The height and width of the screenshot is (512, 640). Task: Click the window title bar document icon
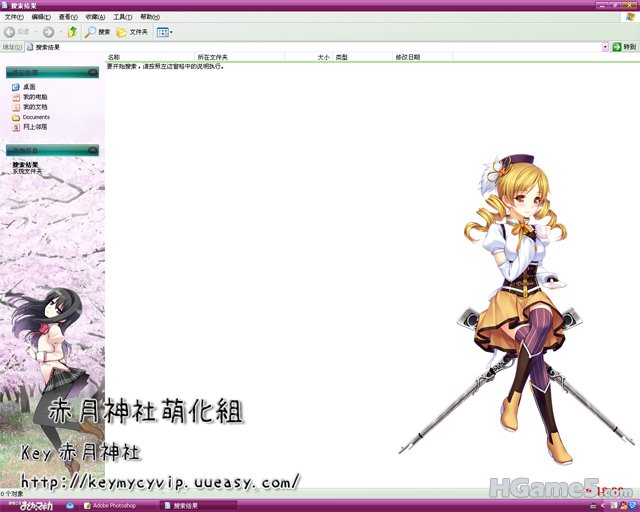tap(4, 5)
